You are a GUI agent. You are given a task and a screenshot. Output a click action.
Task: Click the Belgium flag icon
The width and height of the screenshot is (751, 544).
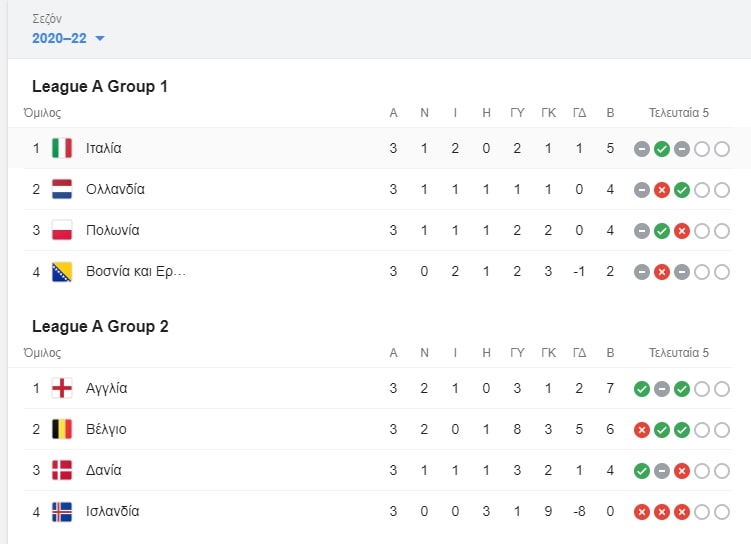pyautogui.click(x=62, y=429)
